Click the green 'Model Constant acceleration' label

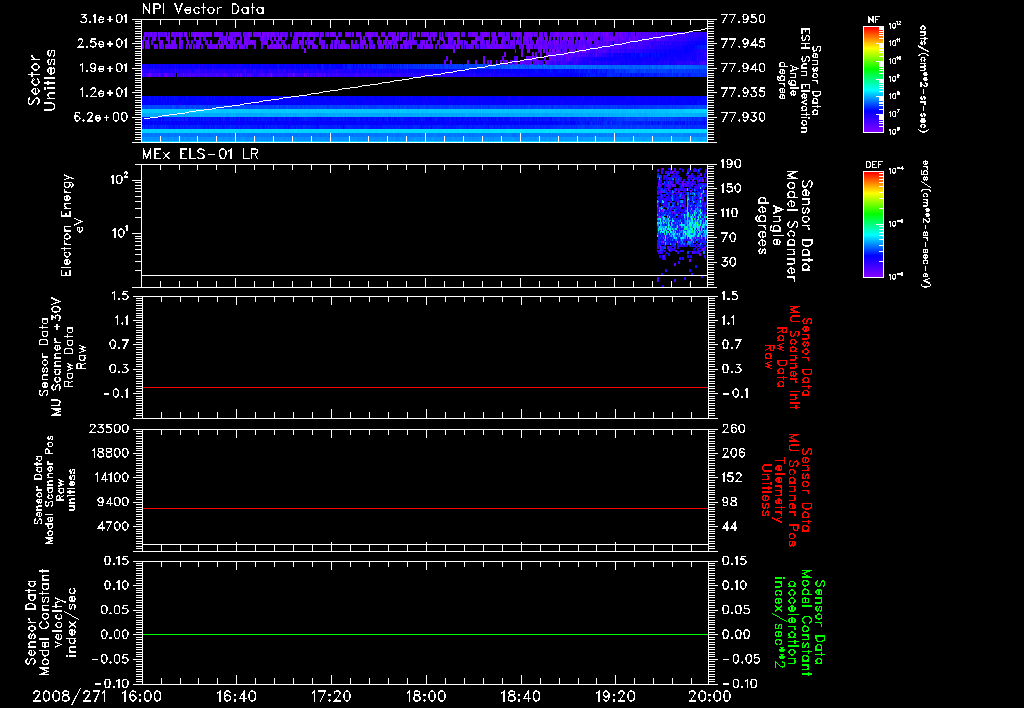(x=800, y=623)
